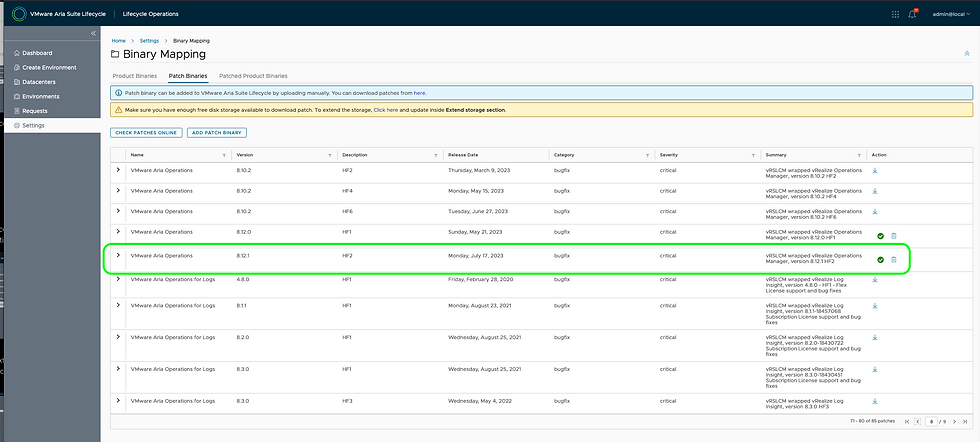Download Operations for Logs 8.3.0 HF3 patch
The height and width of the screenshot is (442, 980).
coord(875,401)
